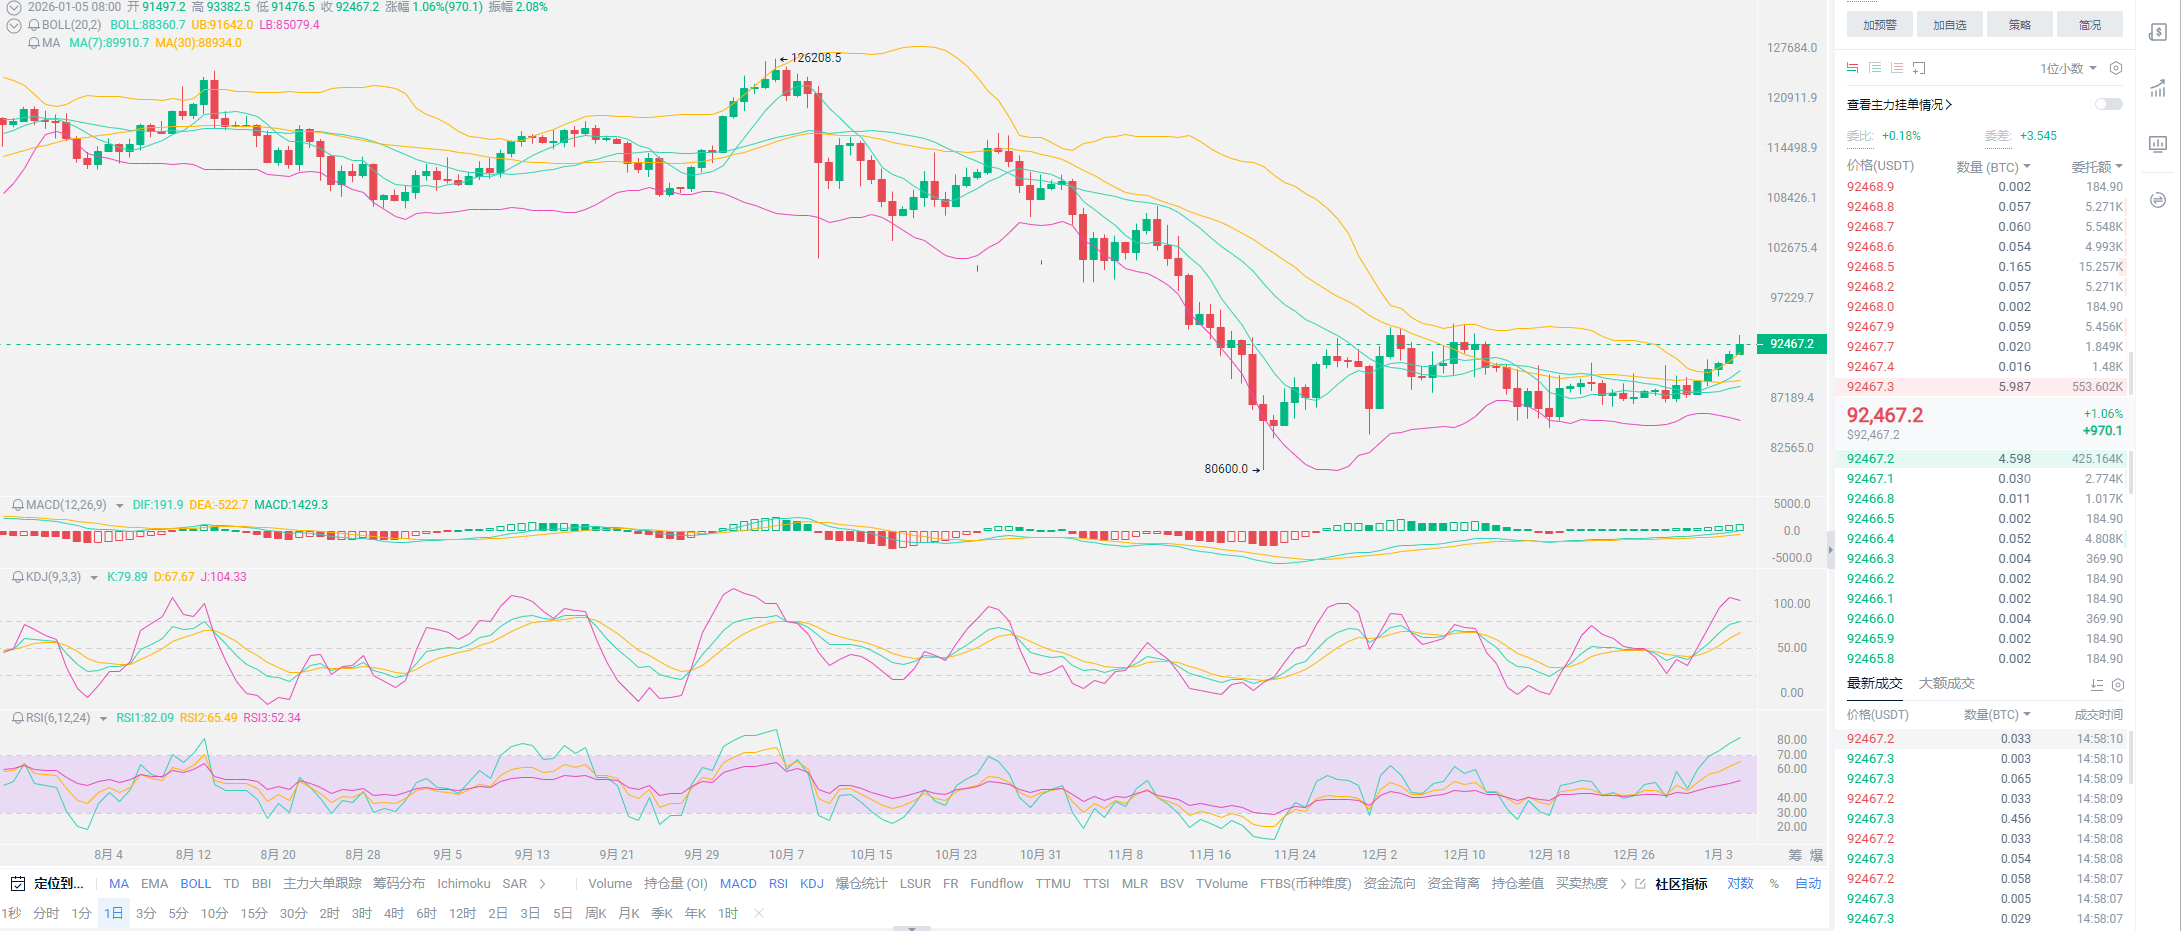
Task: Click the calendar icon beside 定位到
Action: (x=17, y=884)
